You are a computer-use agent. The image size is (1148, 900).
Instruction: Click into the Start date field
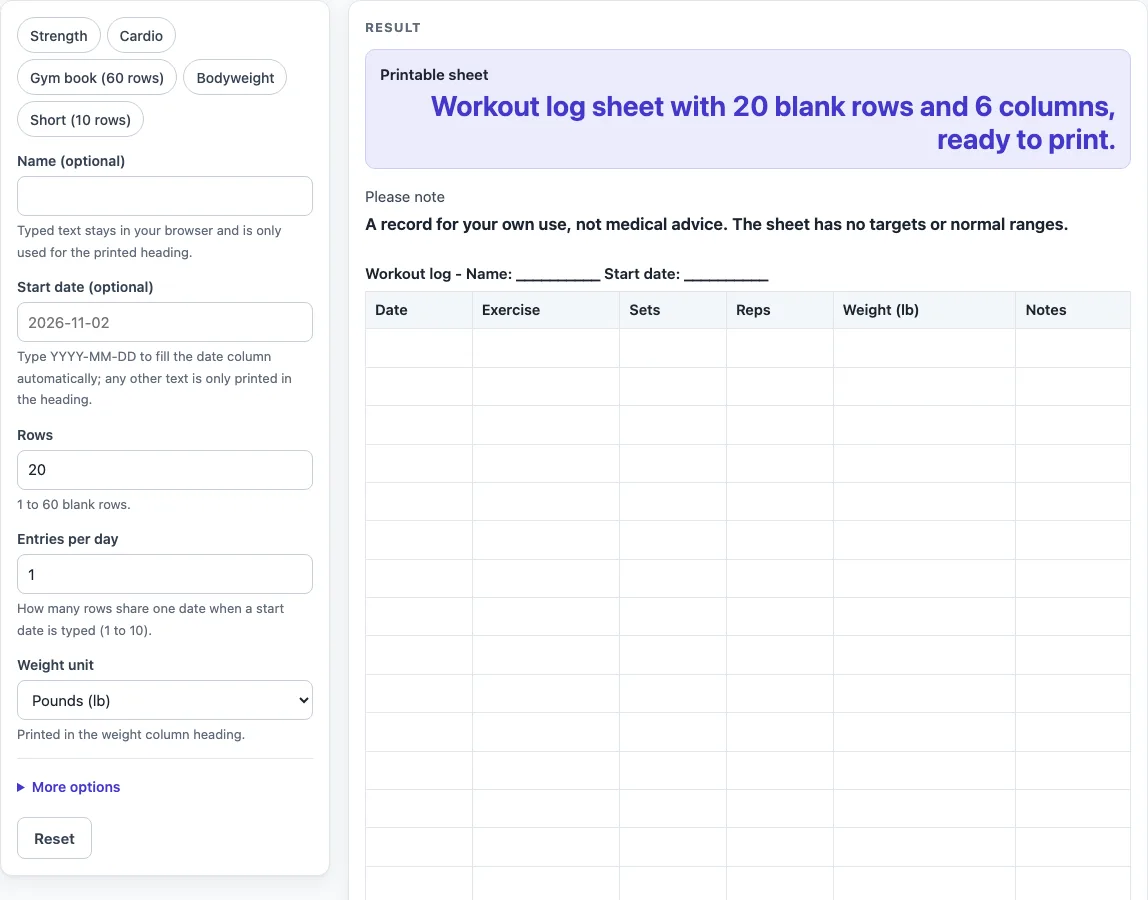pyautogui.click(x=165, y=322)
